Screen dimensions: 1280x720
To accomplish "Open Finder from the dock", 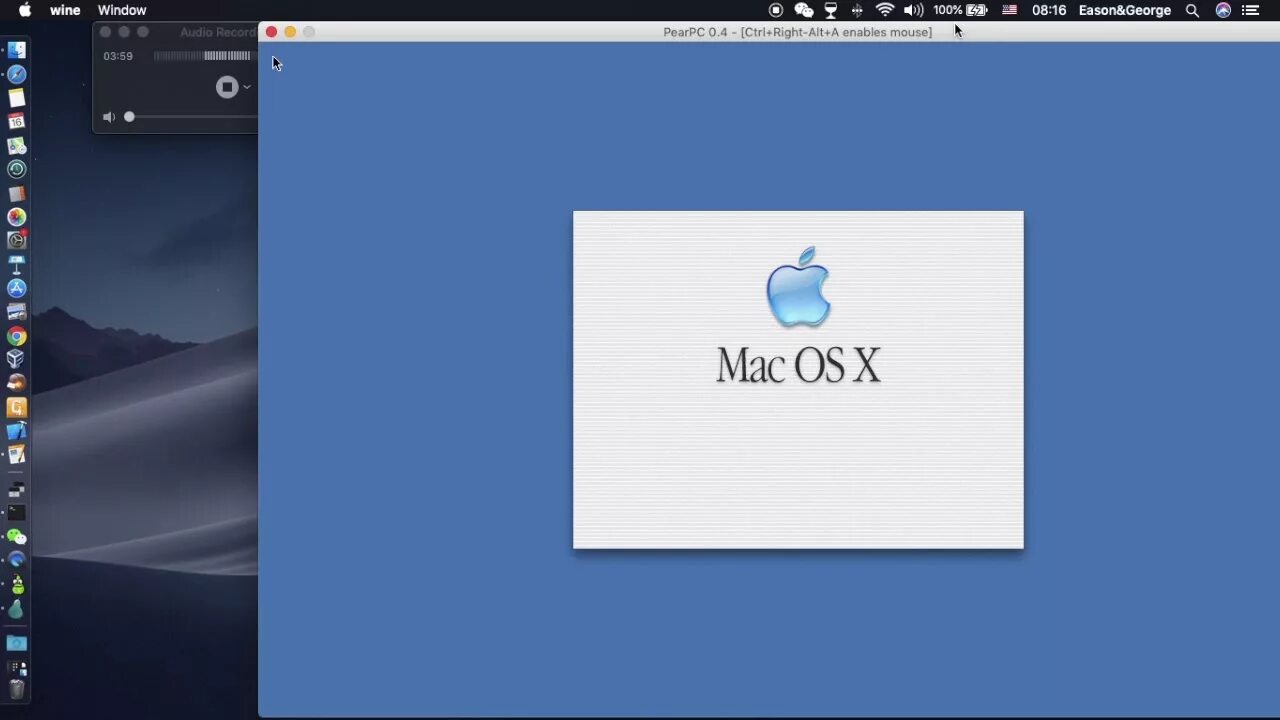I will pos(17,50).
